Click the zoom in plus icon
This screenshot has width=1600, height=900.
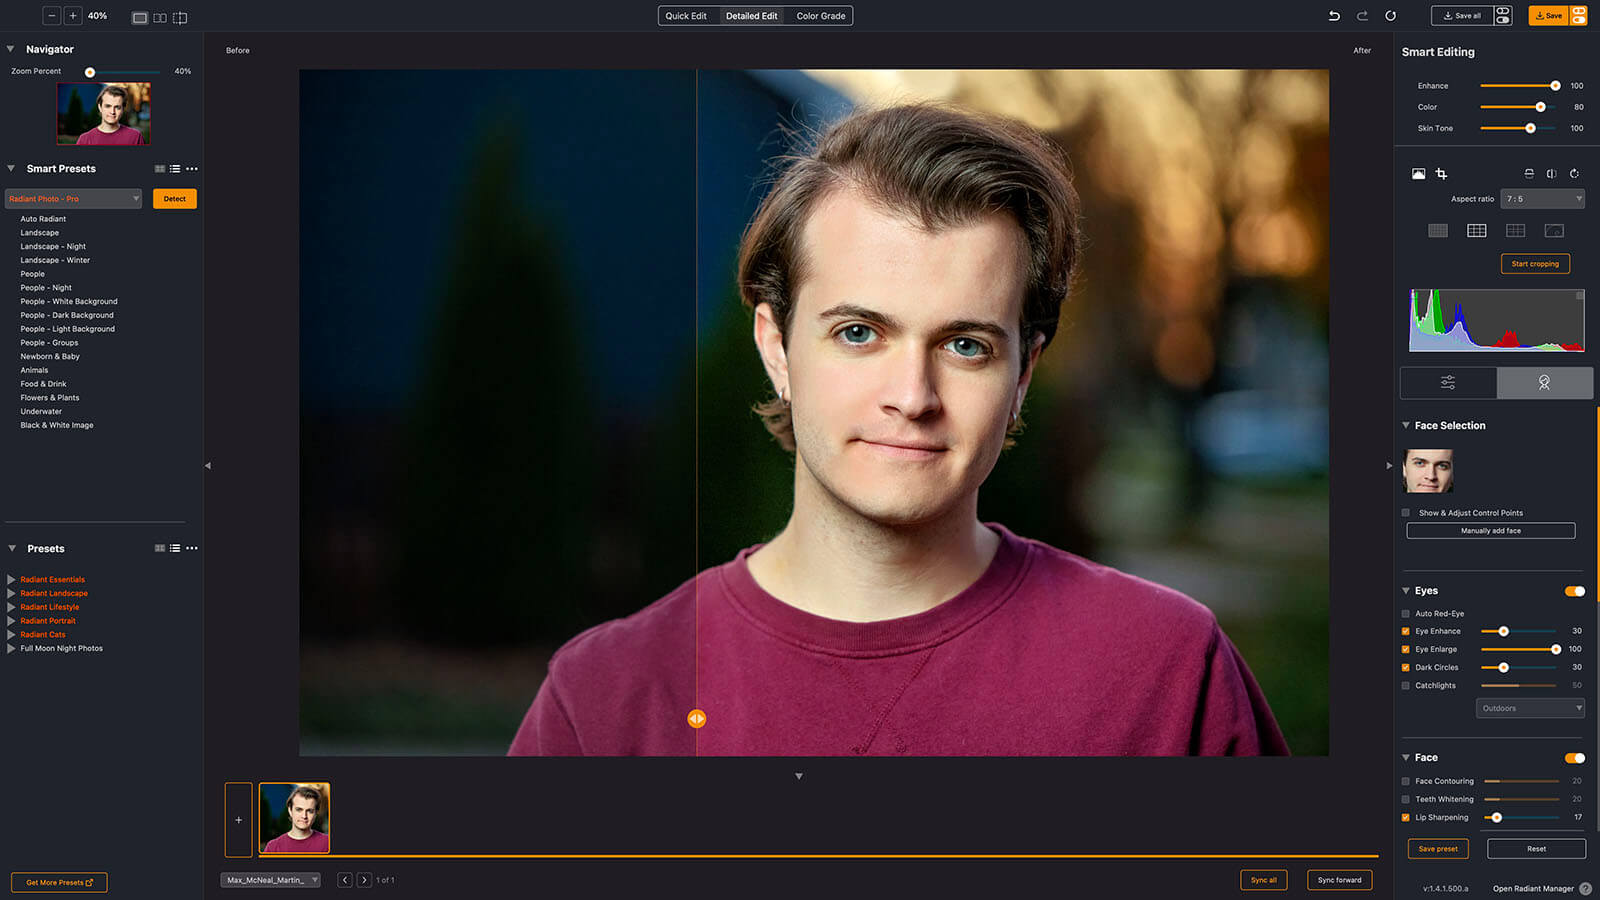point(73,16)
